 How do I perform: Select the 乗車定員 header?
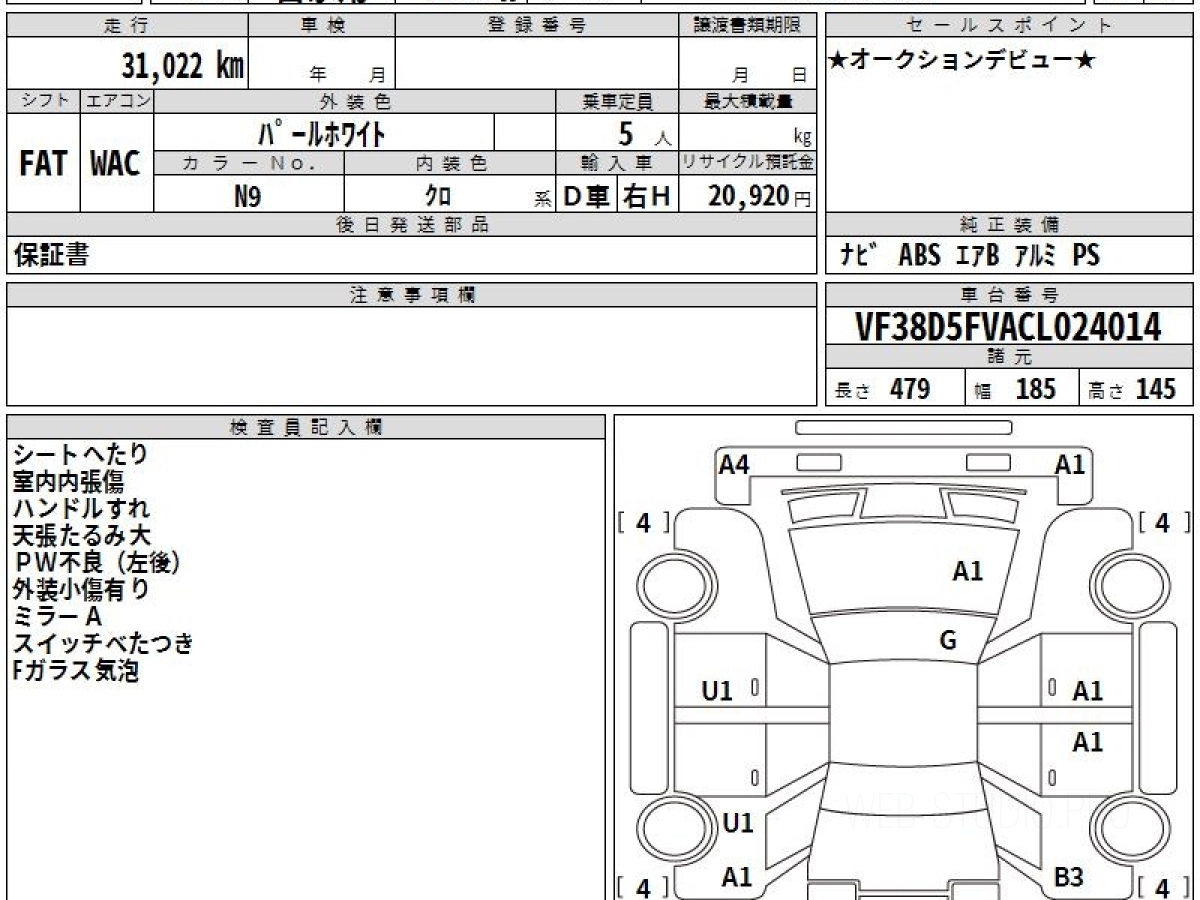pos(617,101)
